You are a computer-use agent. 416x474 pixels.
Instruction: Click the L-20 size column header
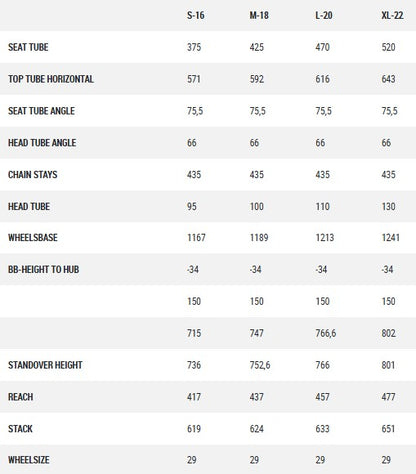pyautogui.click(x=324, y=15)
